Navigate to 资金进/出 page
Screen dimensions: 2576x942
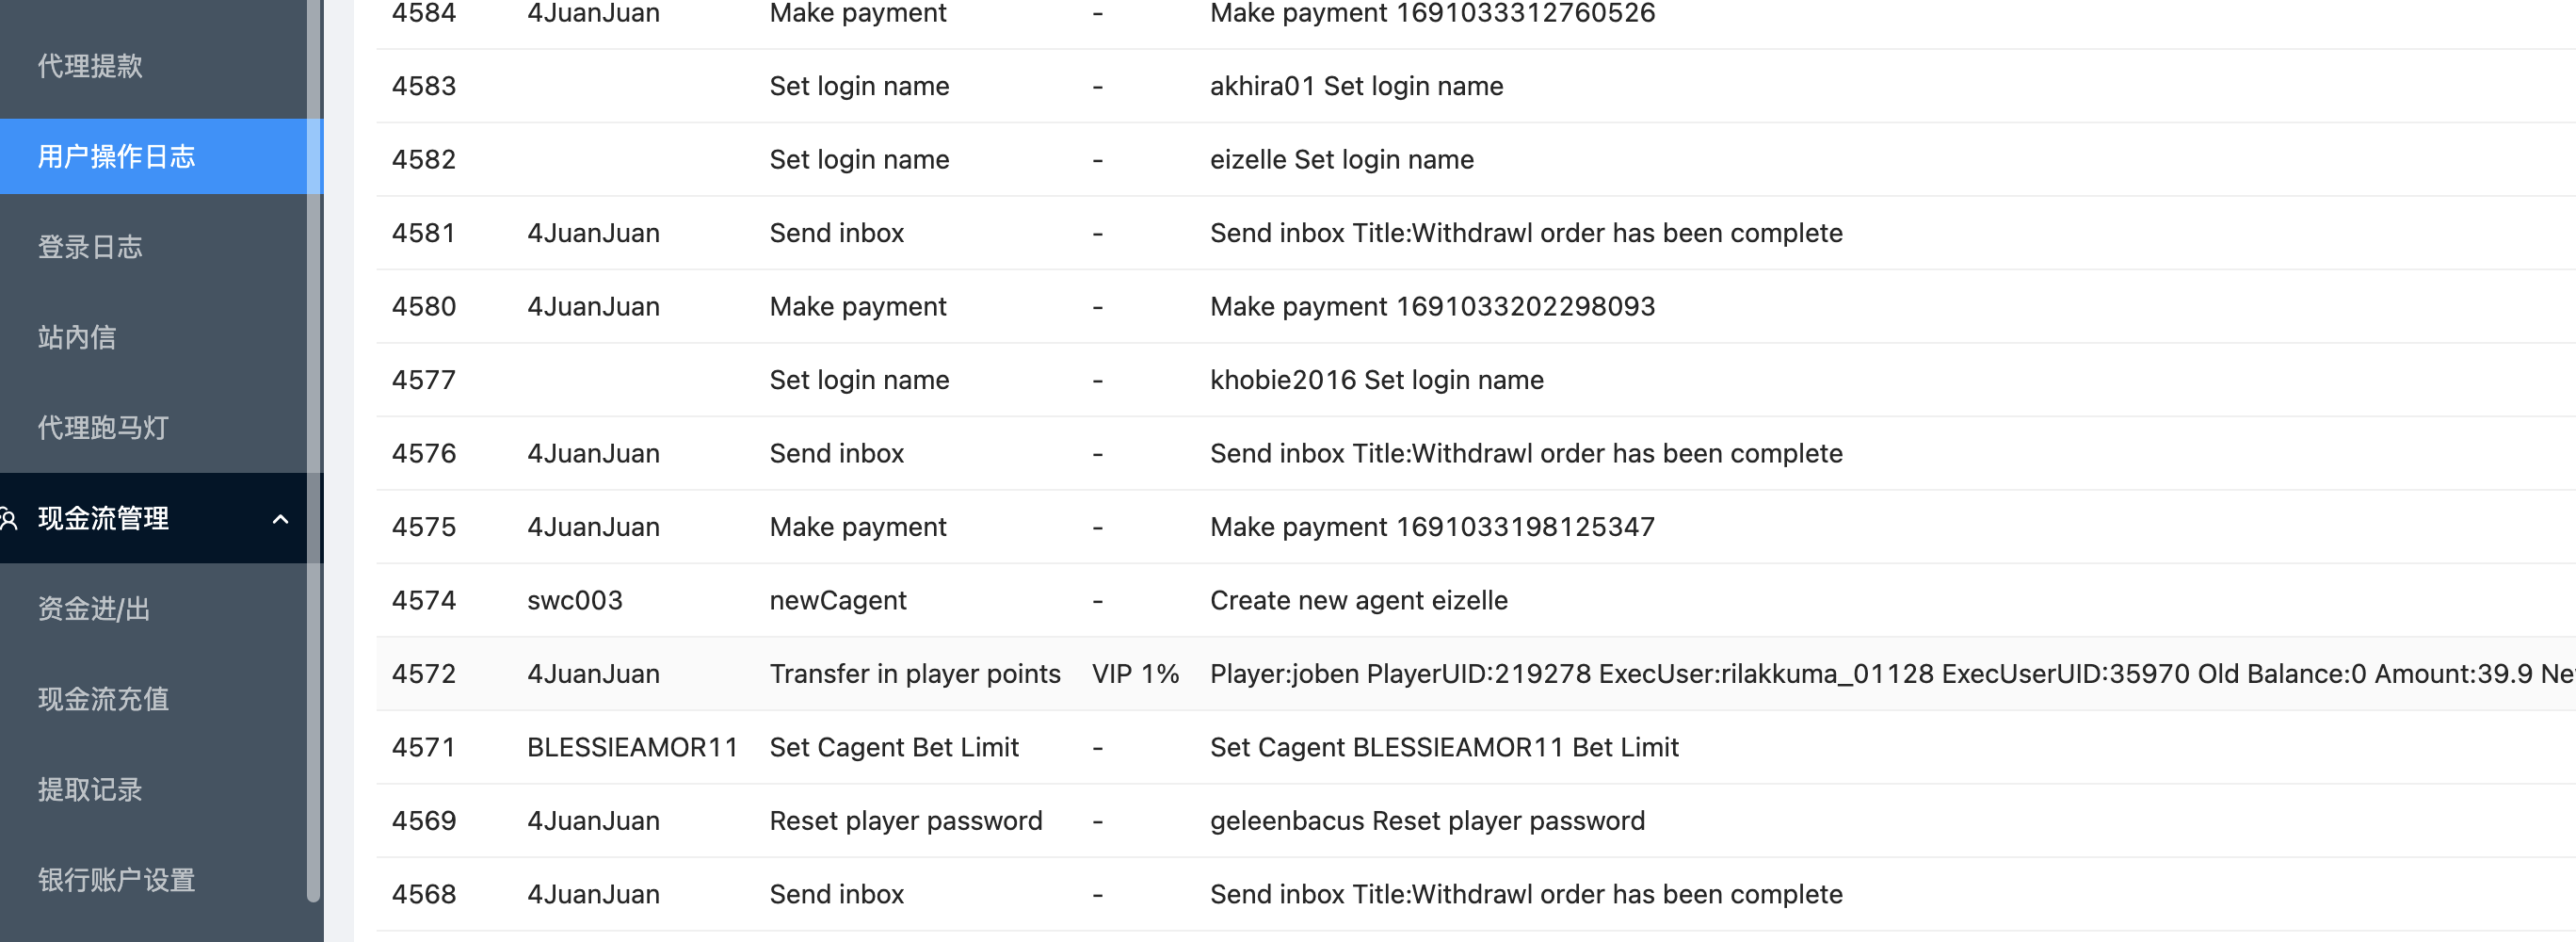[94, 609]
